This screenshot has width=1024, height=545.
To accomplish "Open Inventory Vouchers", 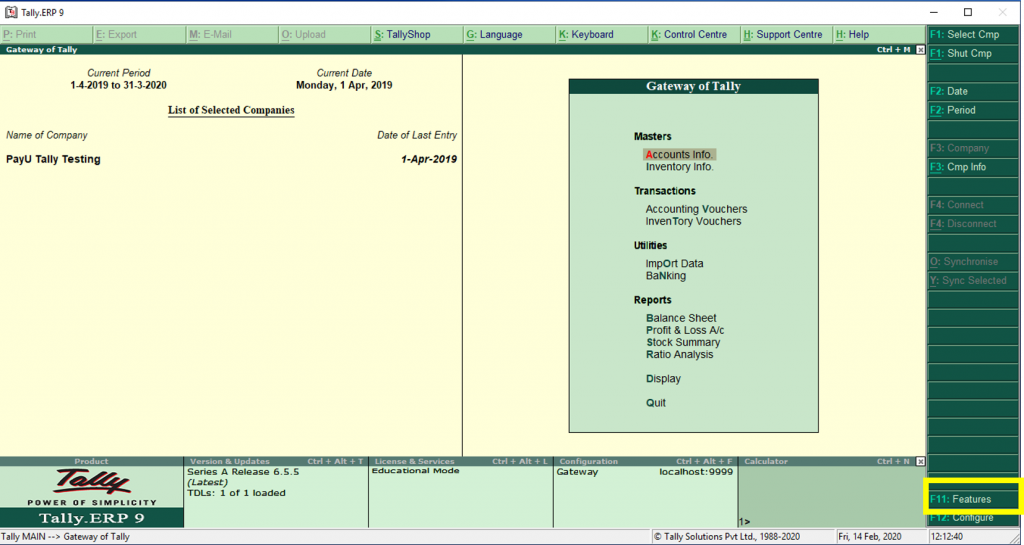I will pos(694,222).
